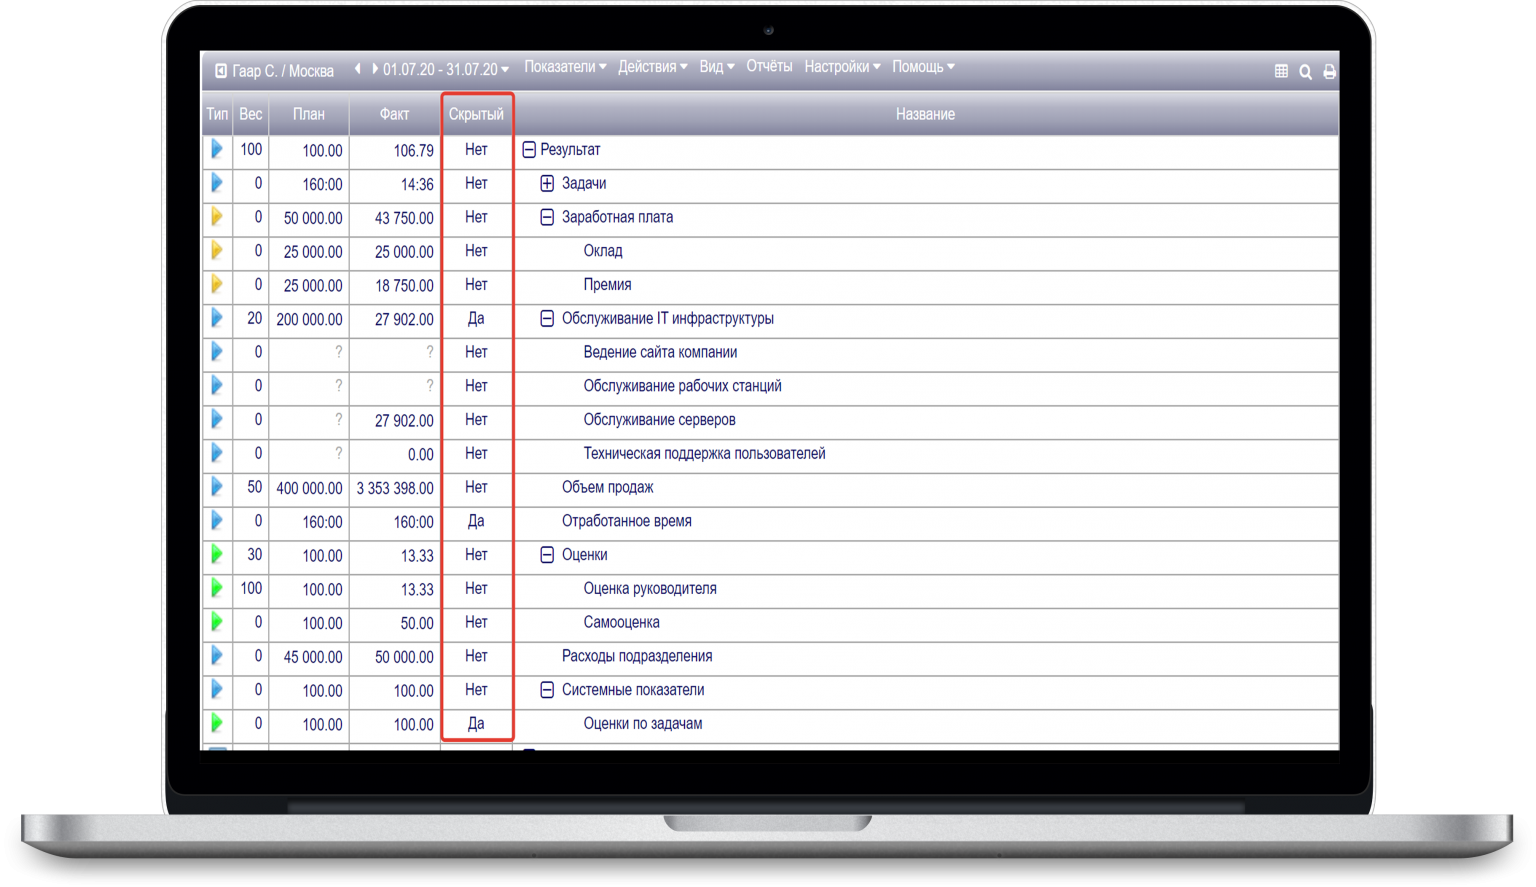
Task: Click the Вес column header
Action: point(250,114)
